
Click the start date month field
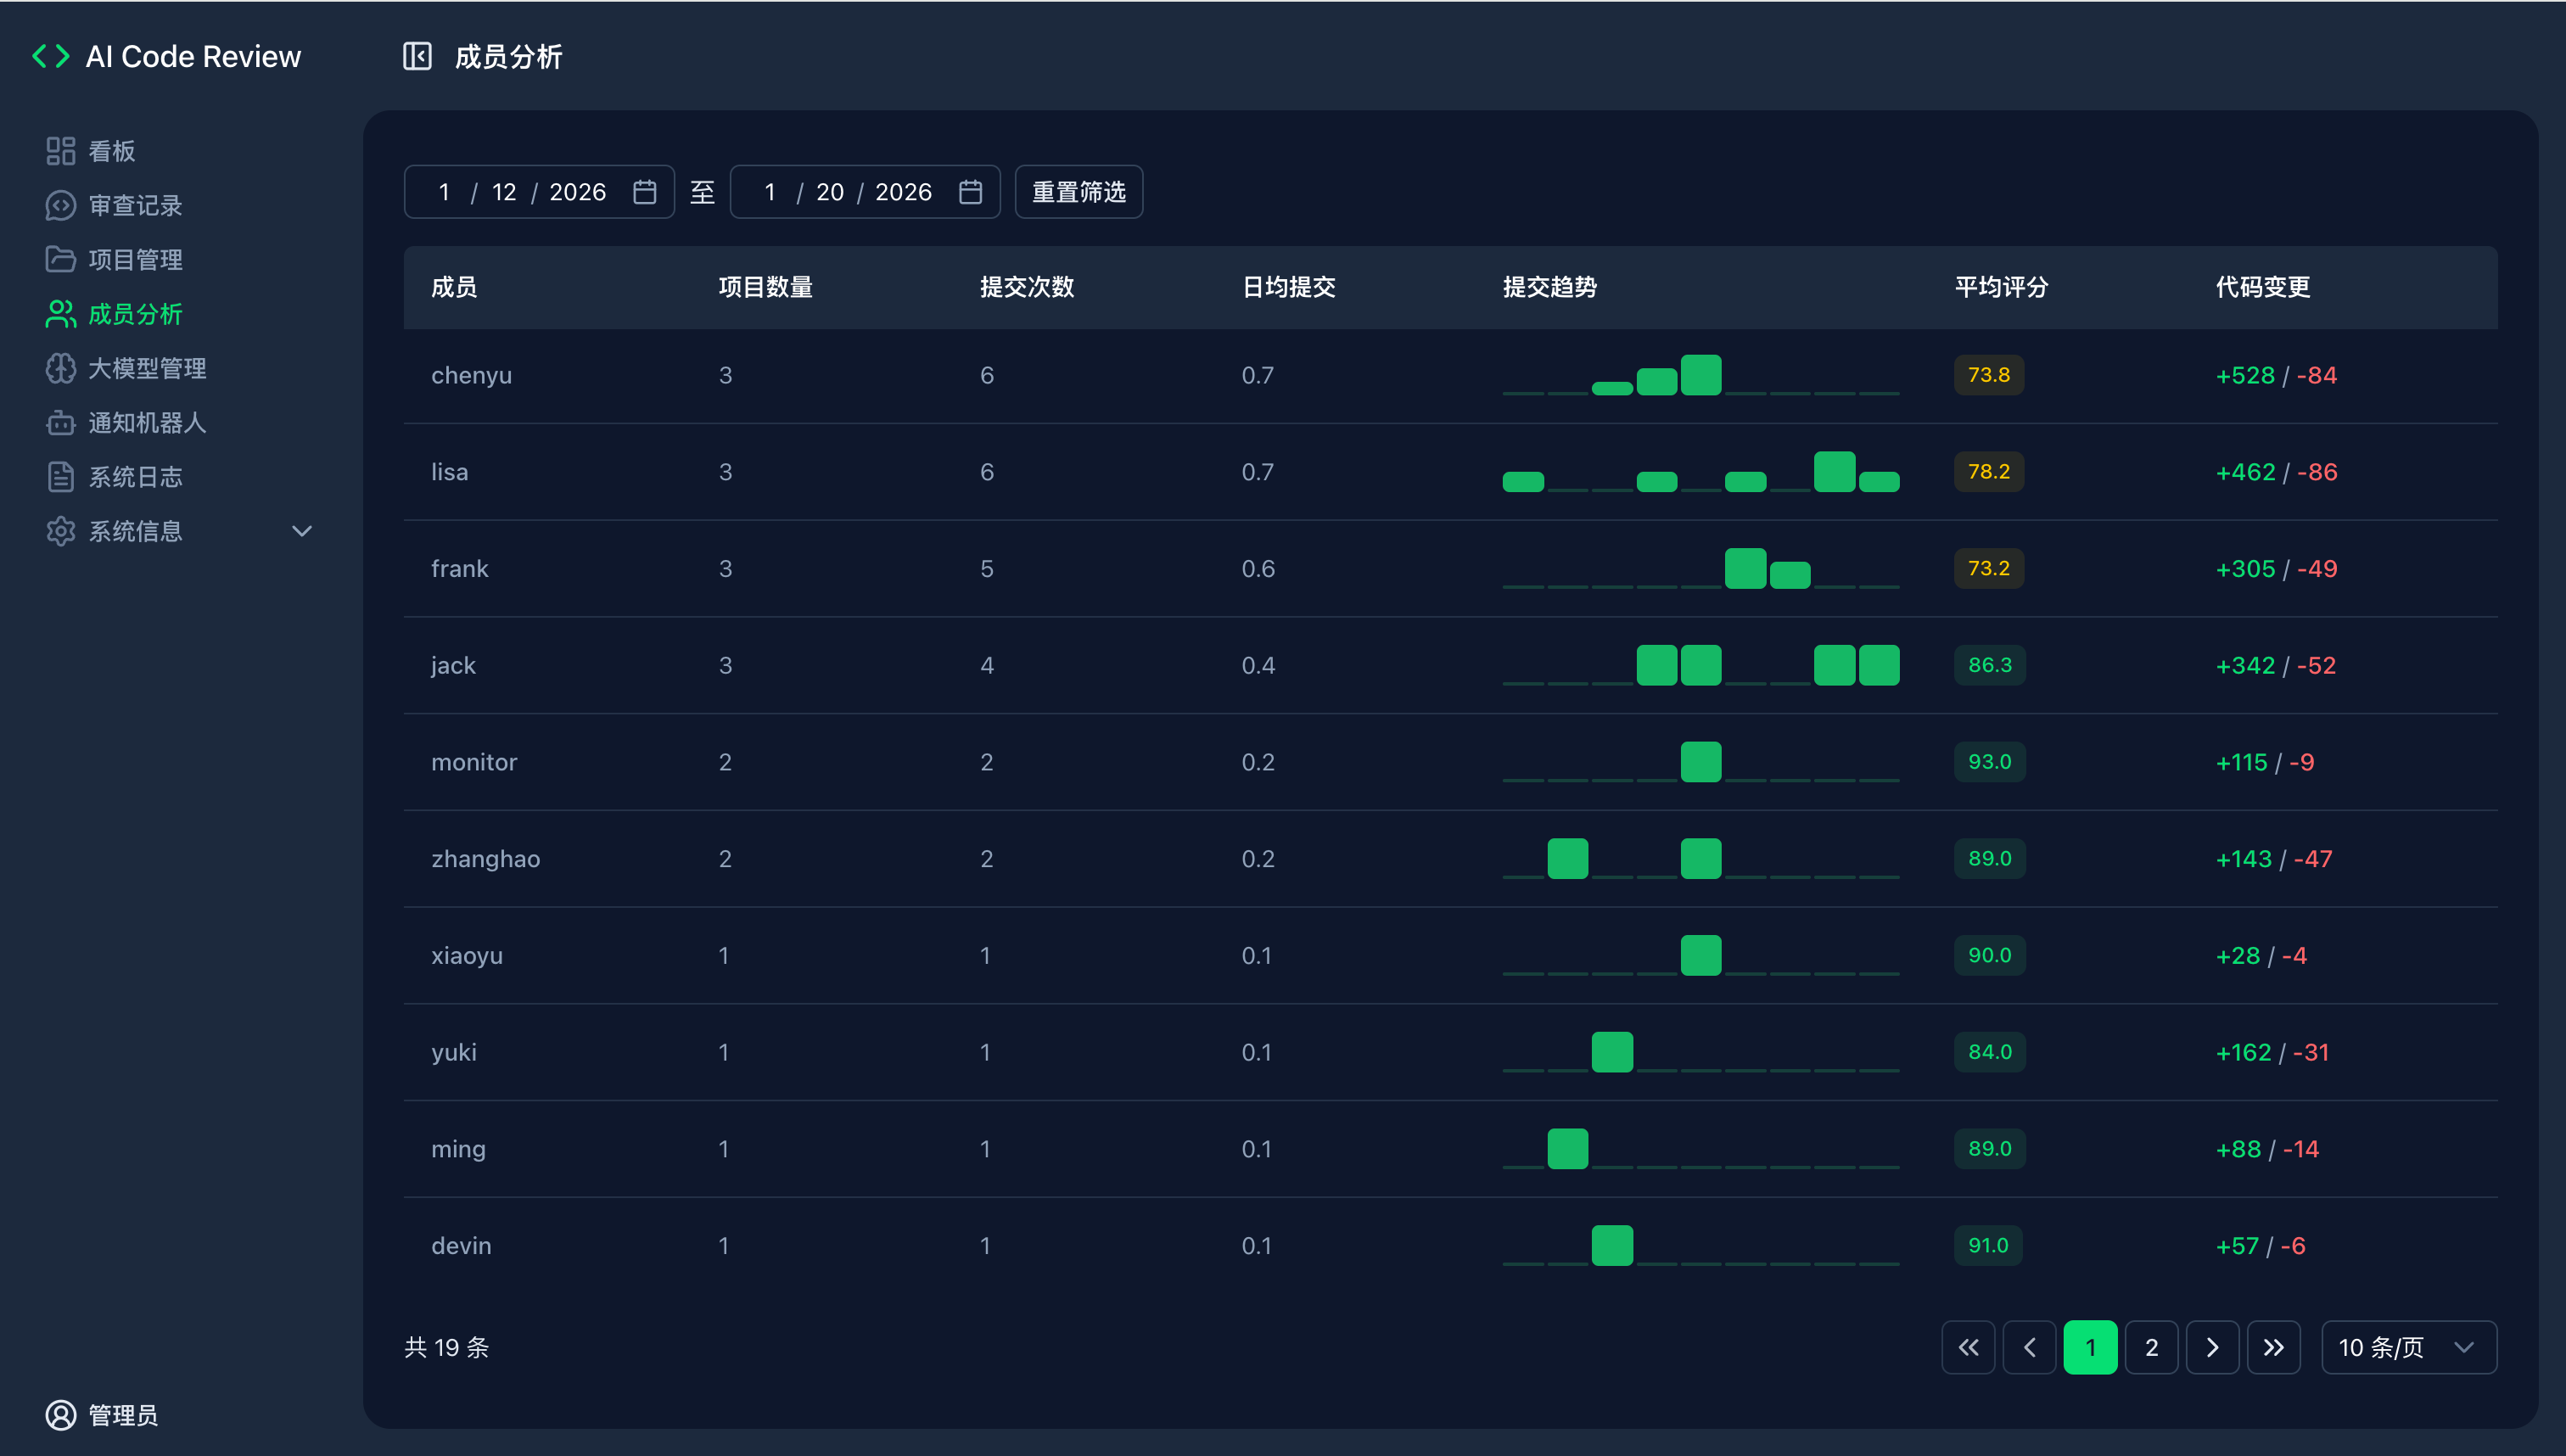click(444, 191)
